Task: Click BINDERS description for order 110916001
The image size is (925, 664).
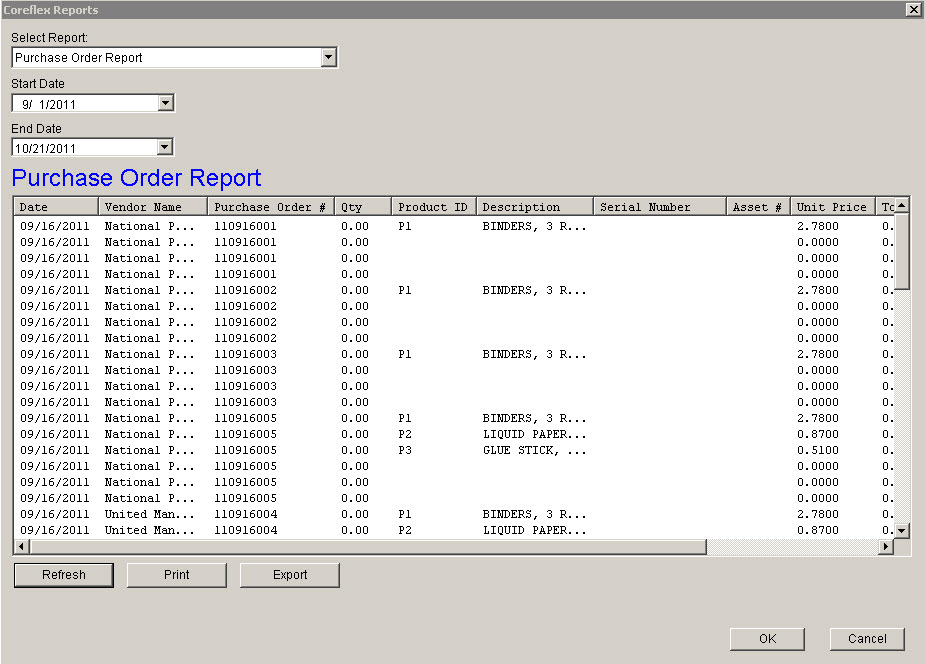Action: [534, 226]
